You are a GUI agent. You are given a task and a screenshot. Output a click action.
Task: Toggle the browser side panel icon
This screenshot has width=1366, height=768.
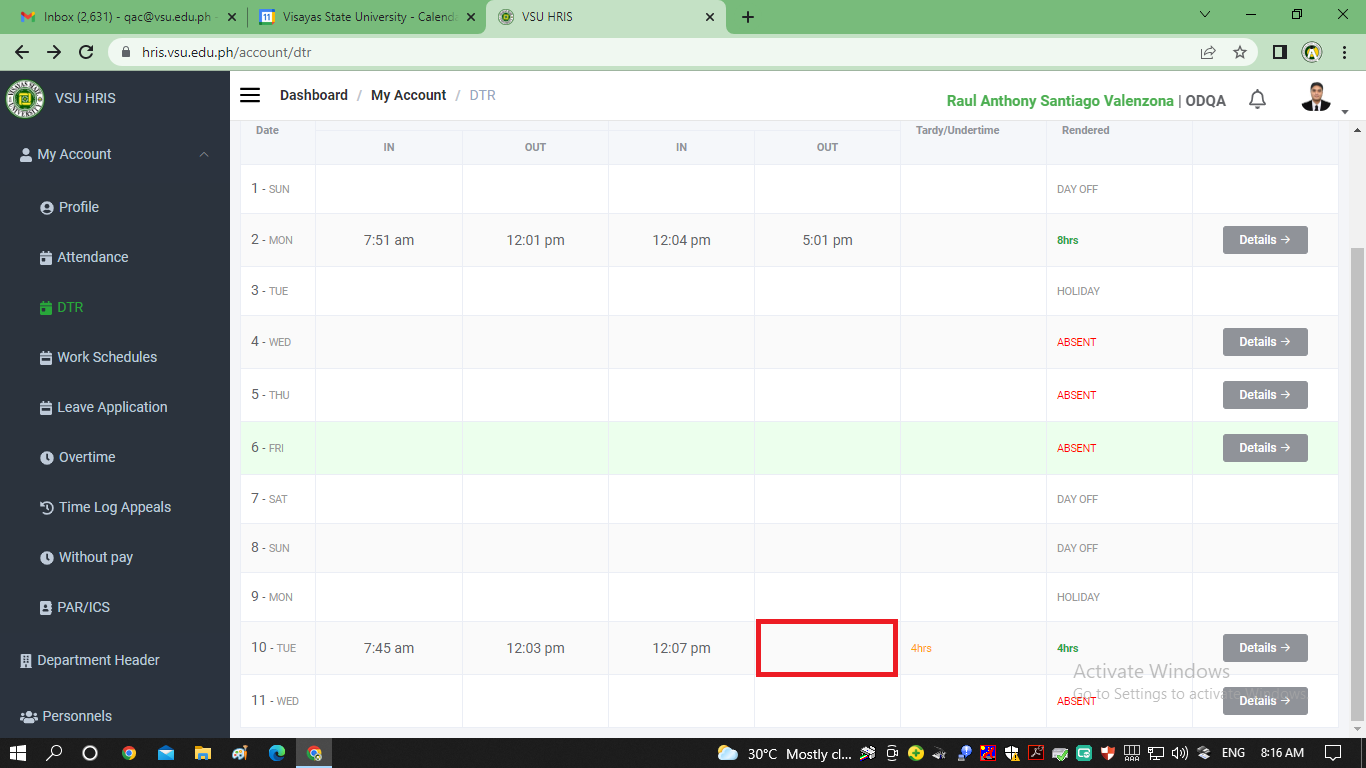(x=1279, y=52)
